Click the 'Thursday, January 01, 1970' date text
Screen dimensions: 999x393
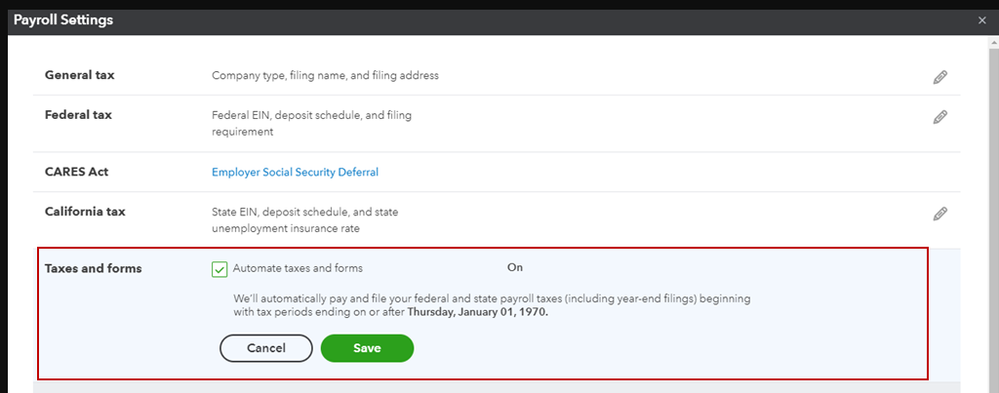pos(477,313)
